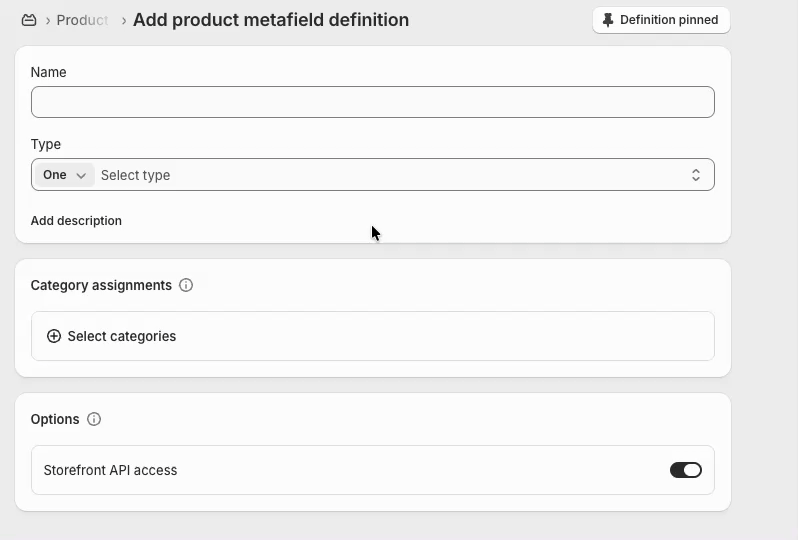Screen dimensions: 798x540
Task: Click the Add product metafield definition title
Action: [x=270, y=20]
